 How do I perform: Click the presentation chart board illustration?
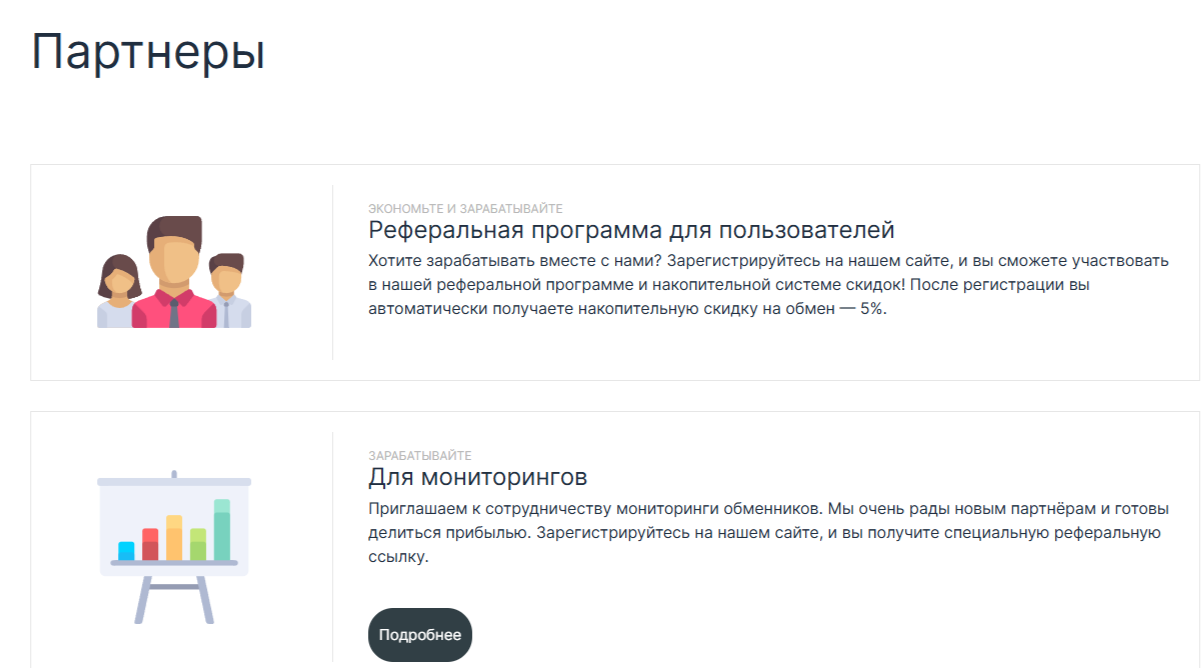coord(174,546)
